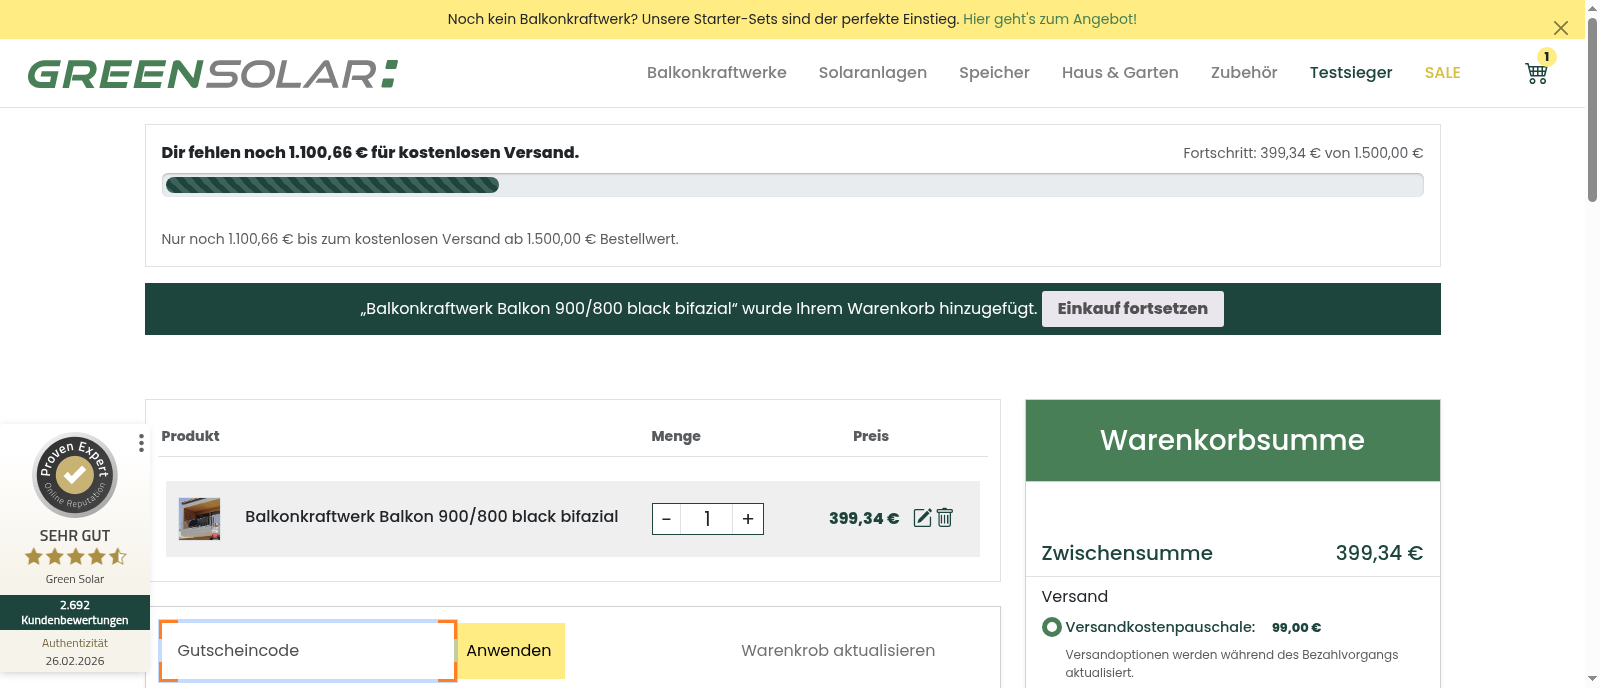
Task: Increase quantity with the plus button
Action: pos(748,519)
